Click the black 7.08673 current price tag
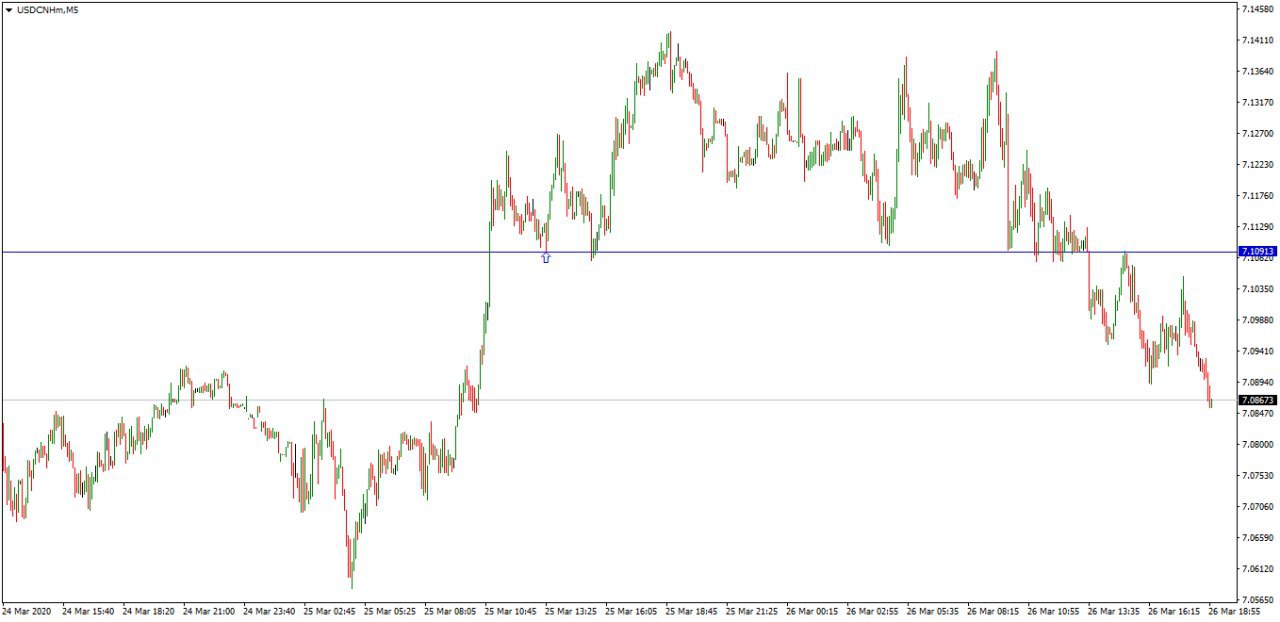The height and width of the screenshot is (622, 1280). [x=1257, y=400]
